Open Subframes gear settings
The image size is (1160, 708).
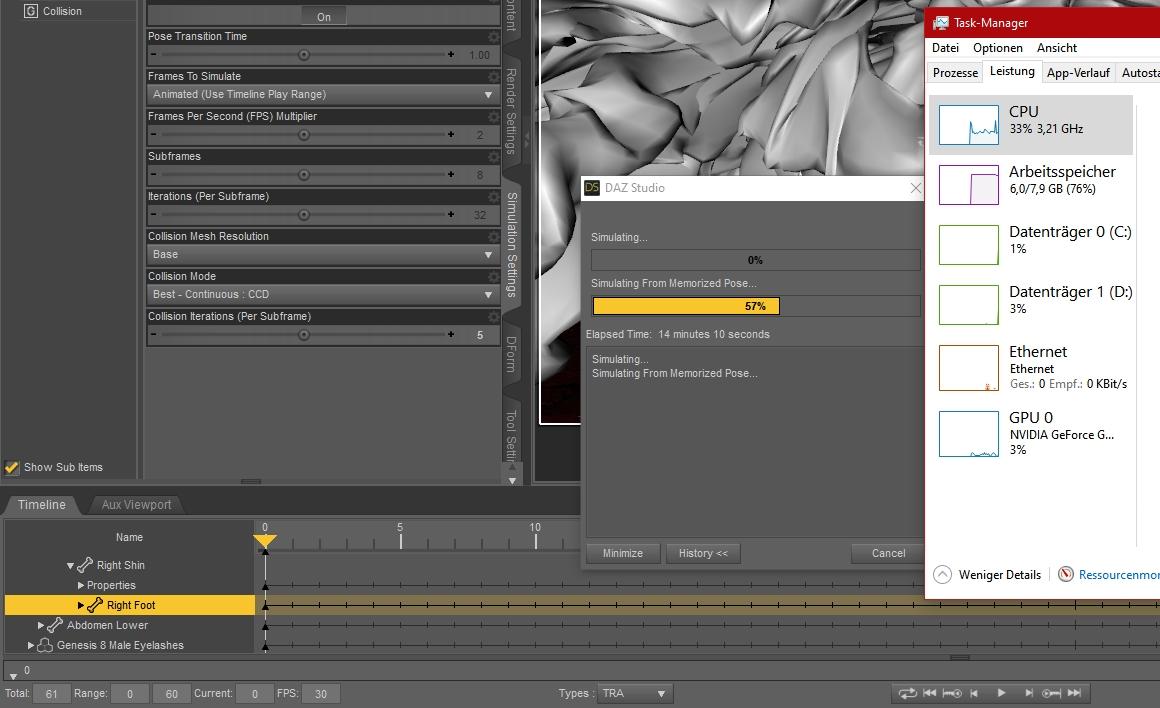click(493, 156)
